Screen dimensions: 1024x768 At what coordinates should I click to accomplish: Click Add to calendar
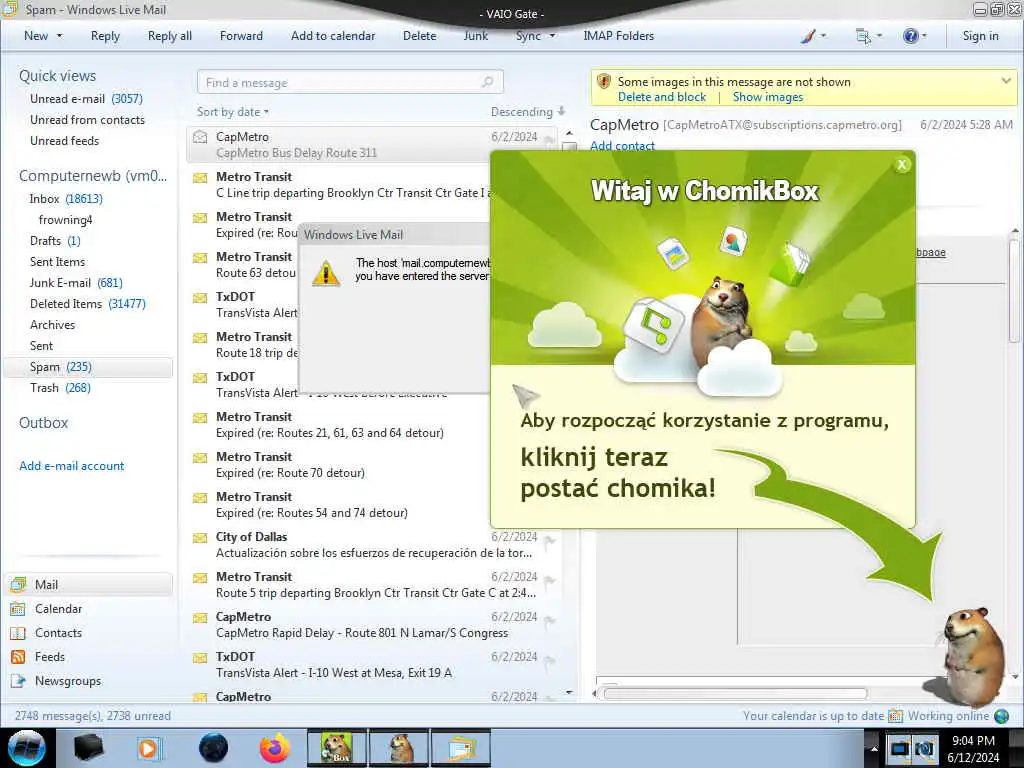pyautogui.click(x=333, y=36)
